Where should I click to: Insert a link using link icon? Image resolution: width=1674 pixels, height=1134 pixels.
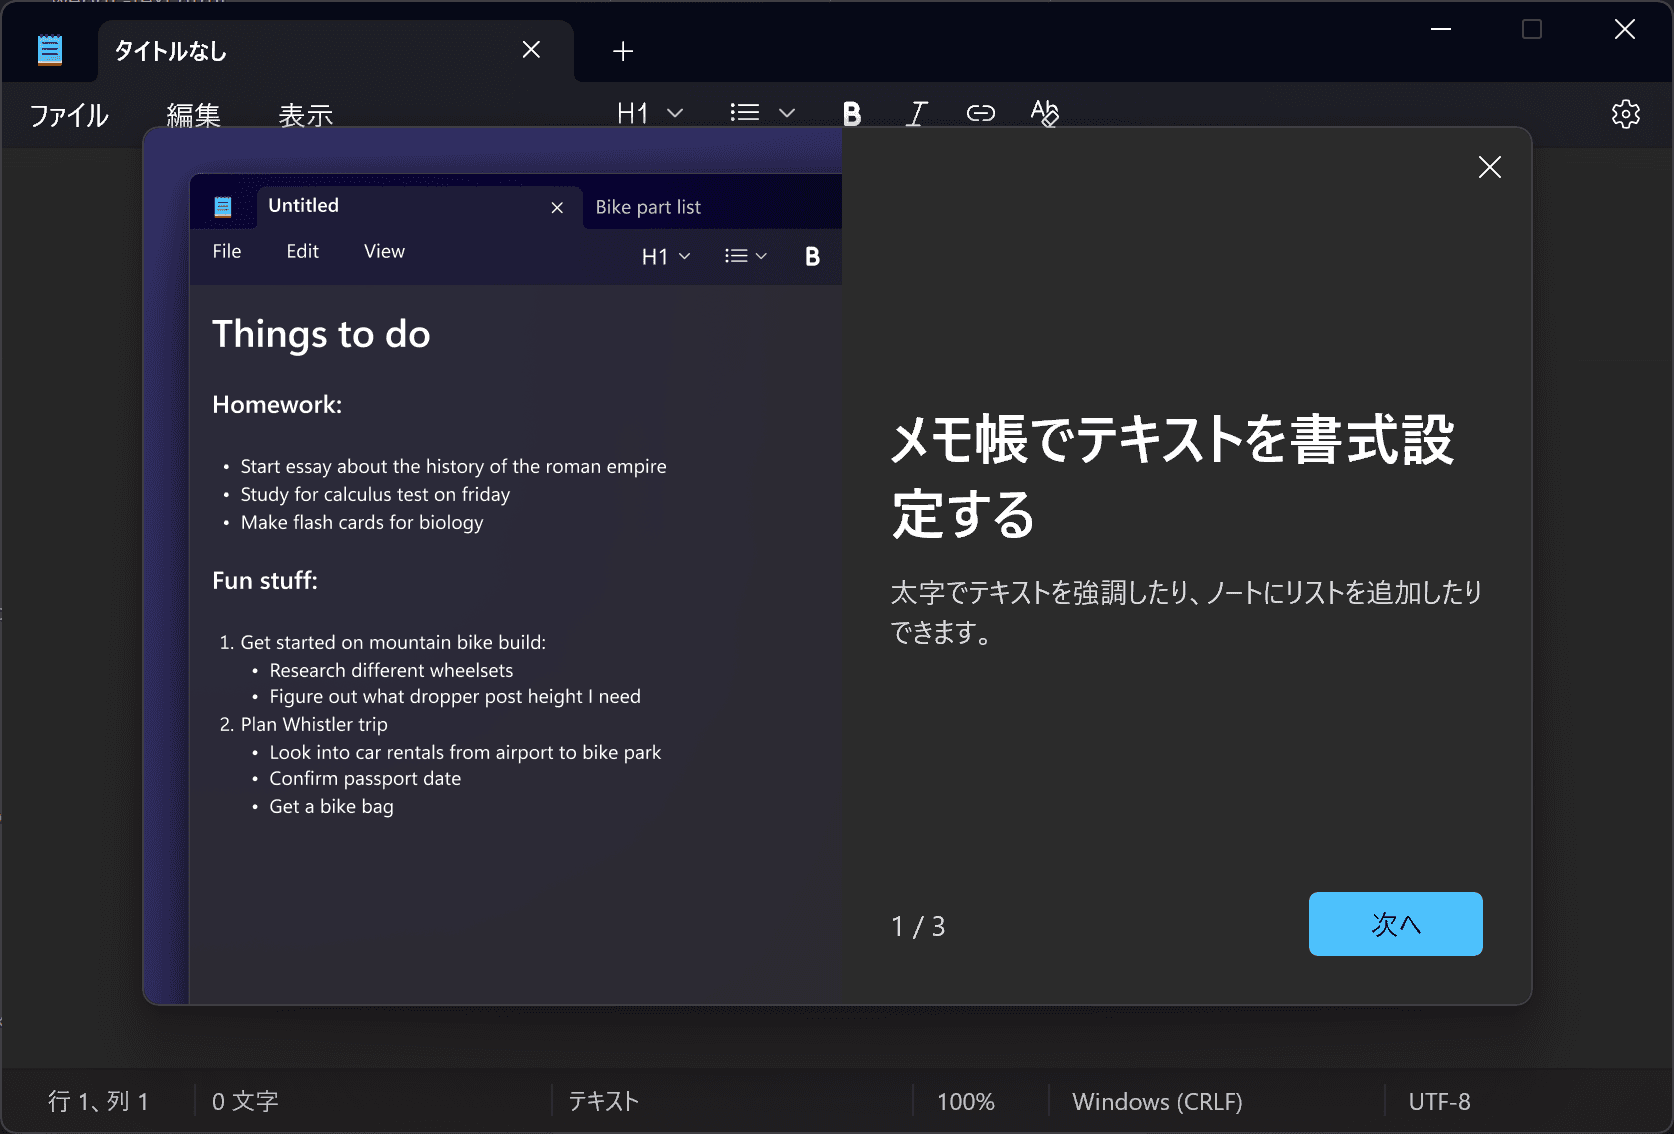(x=981, y=113)
